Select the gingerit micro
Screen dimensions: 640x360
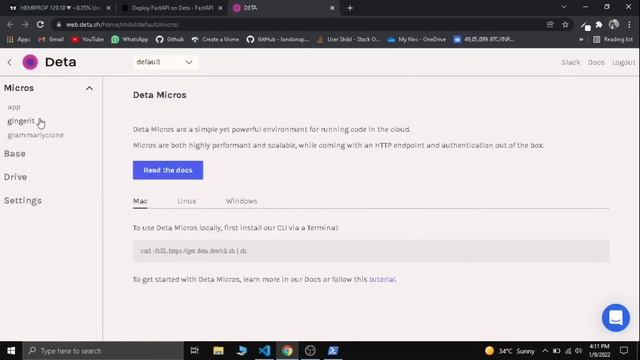pos(21,121)
